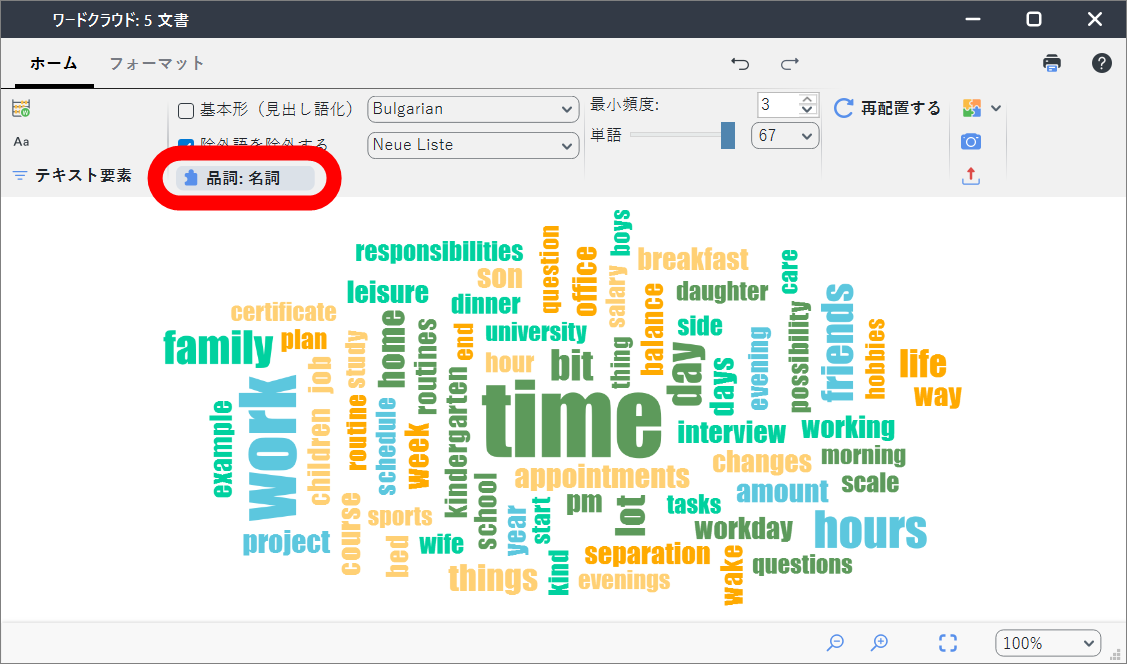Viewport: 1127px width, 664px height.
Task: Click the word "children" in the cloud
Action: point(320,456)
